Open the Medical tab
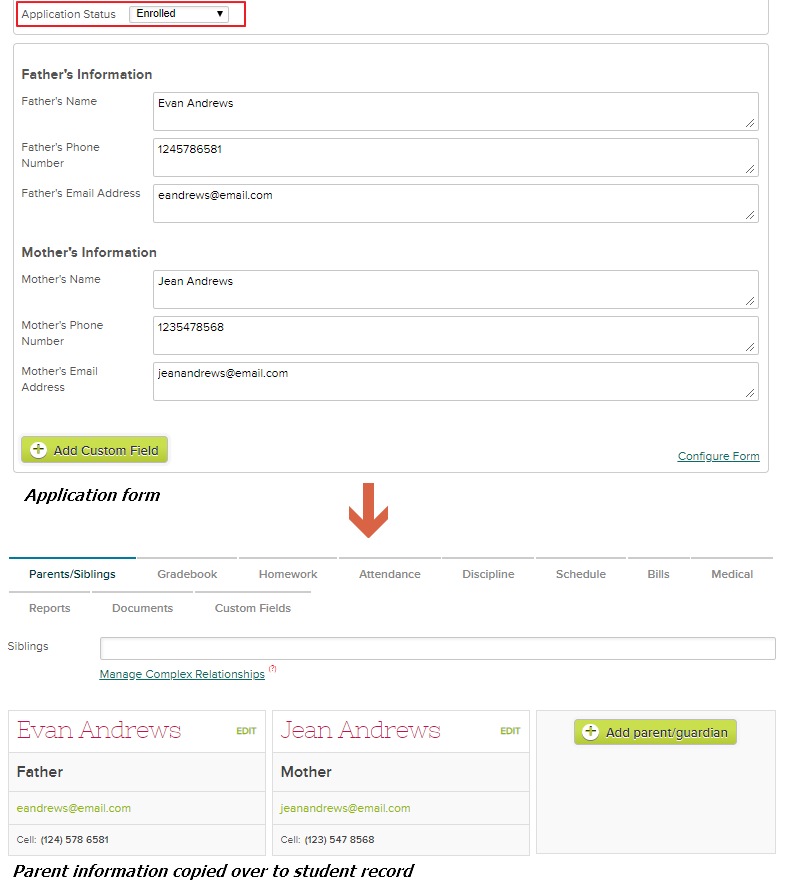The image size is (791, 896). (x=732, y=574)
